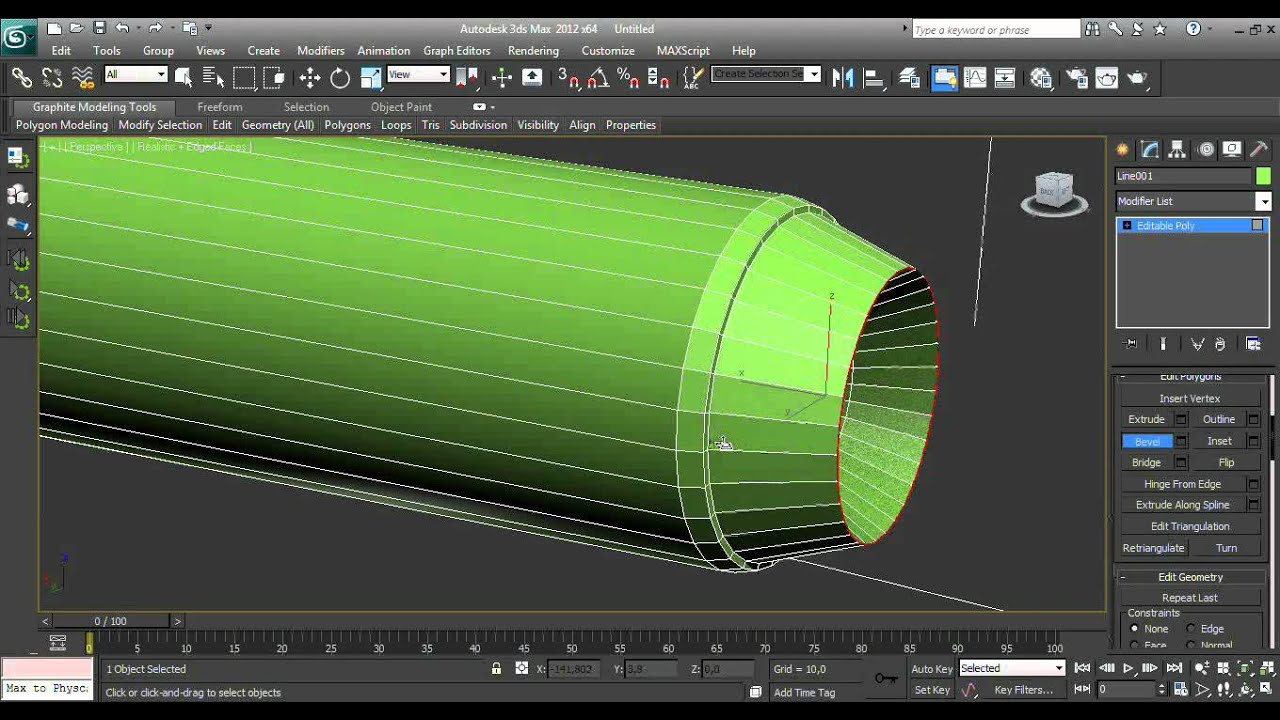
Task: Open the Reference Coordinate System View dropdown
Action: click(418, 74)
